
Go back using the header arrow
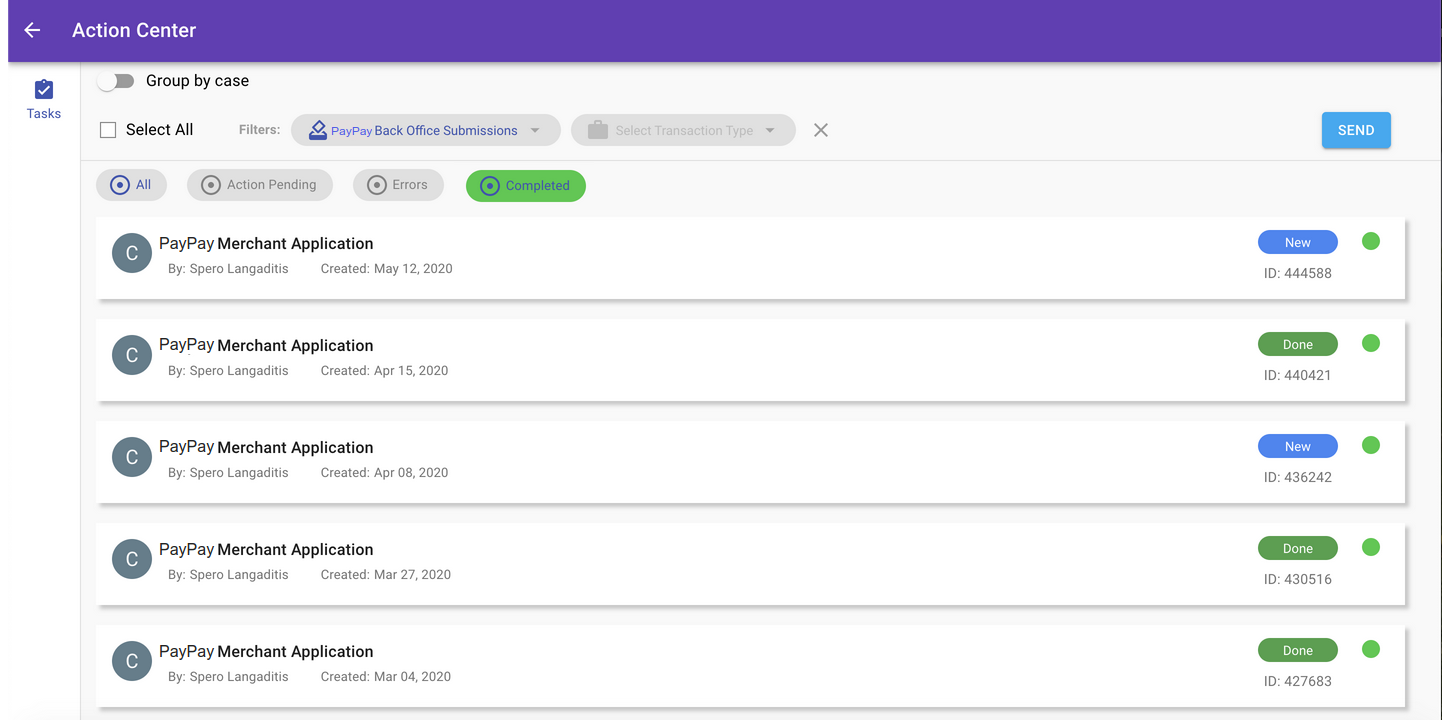[32, 30]
